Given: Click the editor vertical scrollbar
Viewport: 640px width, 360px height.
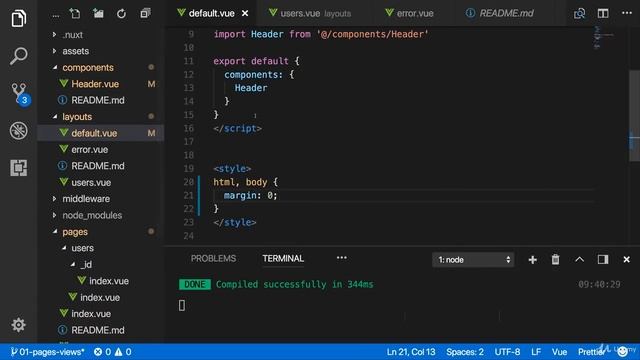Looking at the screenshot, I should 634,116.
